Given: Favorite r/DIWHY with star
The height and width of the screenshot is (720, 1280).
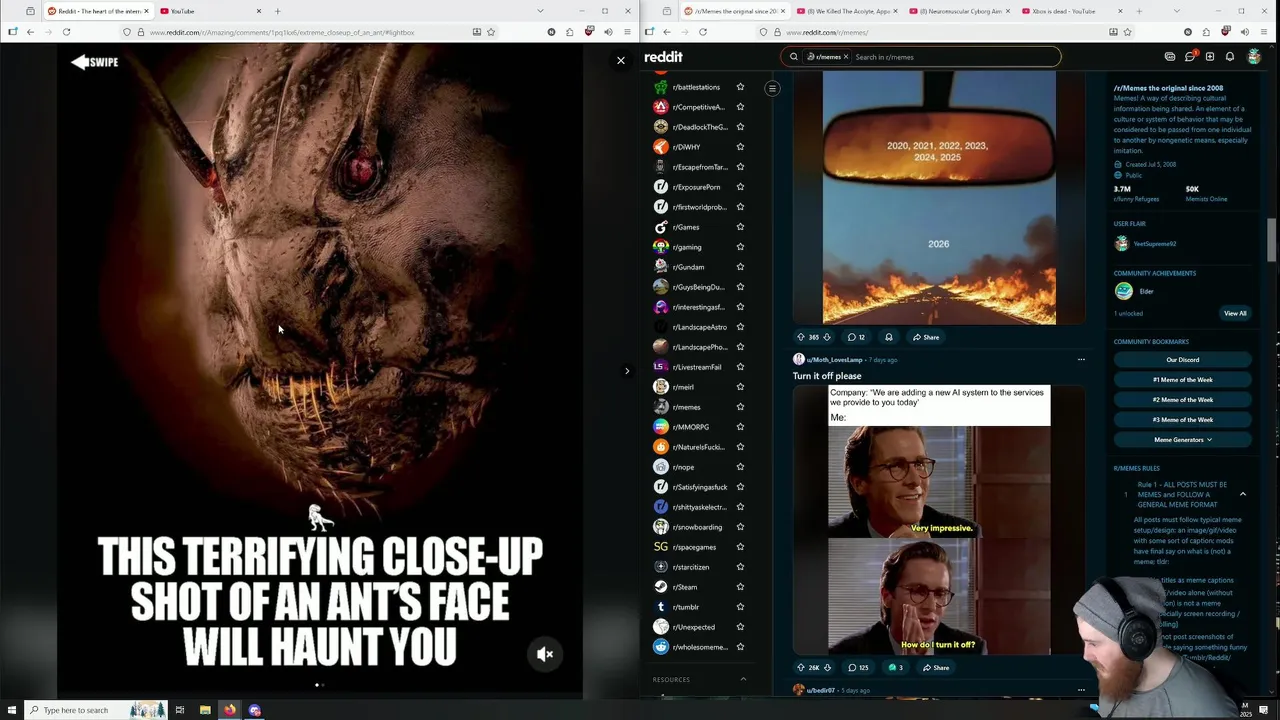Looking at the screenshot, I should click(740, 147).
